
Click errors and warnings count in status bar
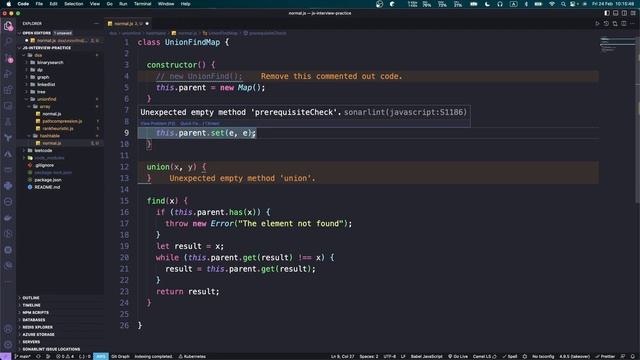(65, 356)
